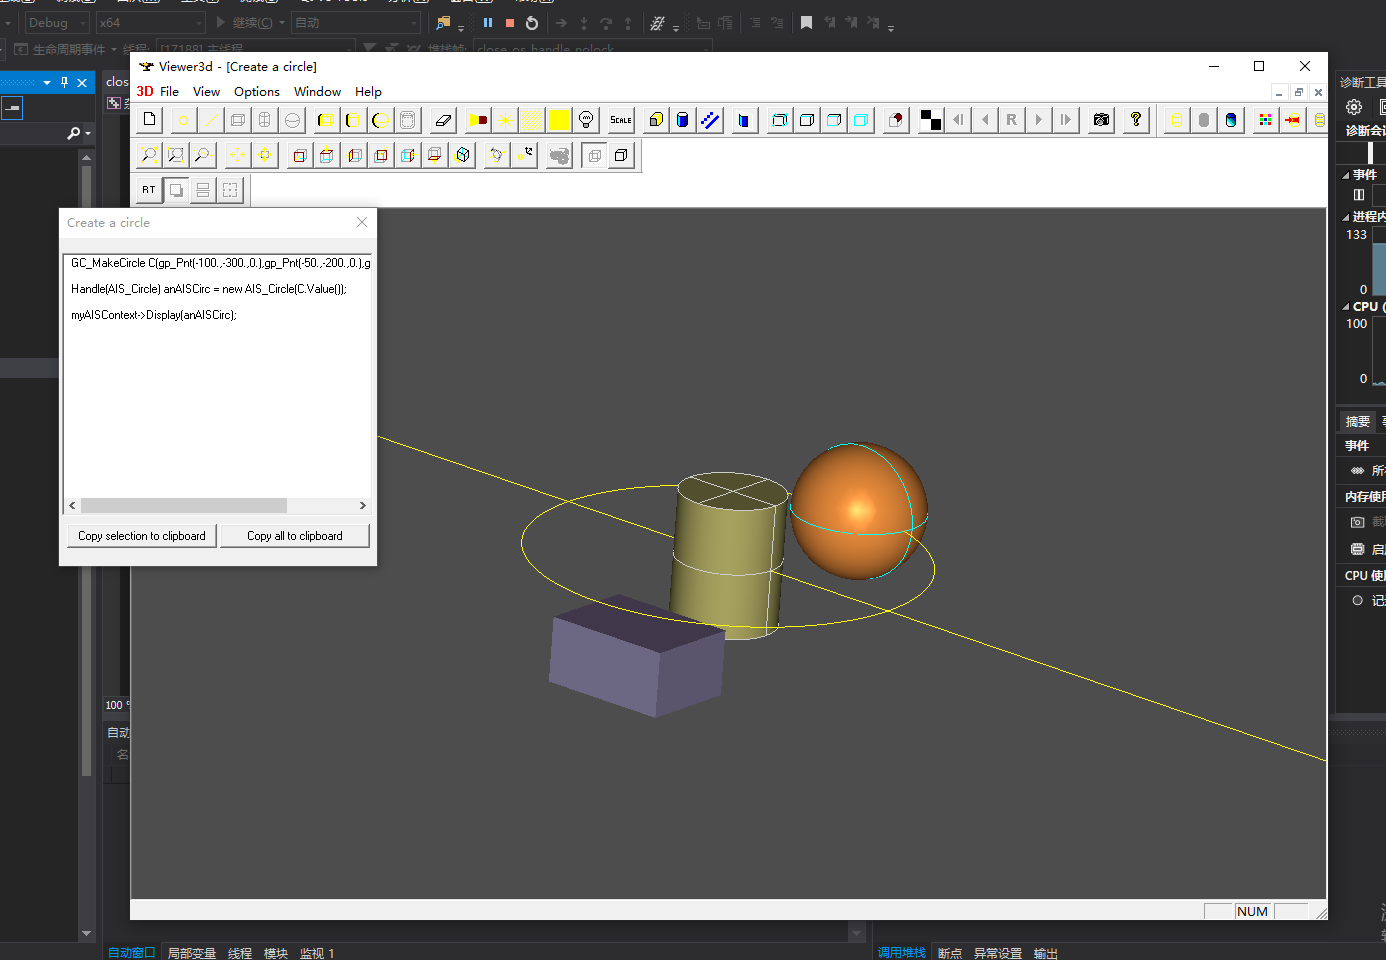Open the File menu in Viewer3d
1386x960 pixels.
click(170, 92)
